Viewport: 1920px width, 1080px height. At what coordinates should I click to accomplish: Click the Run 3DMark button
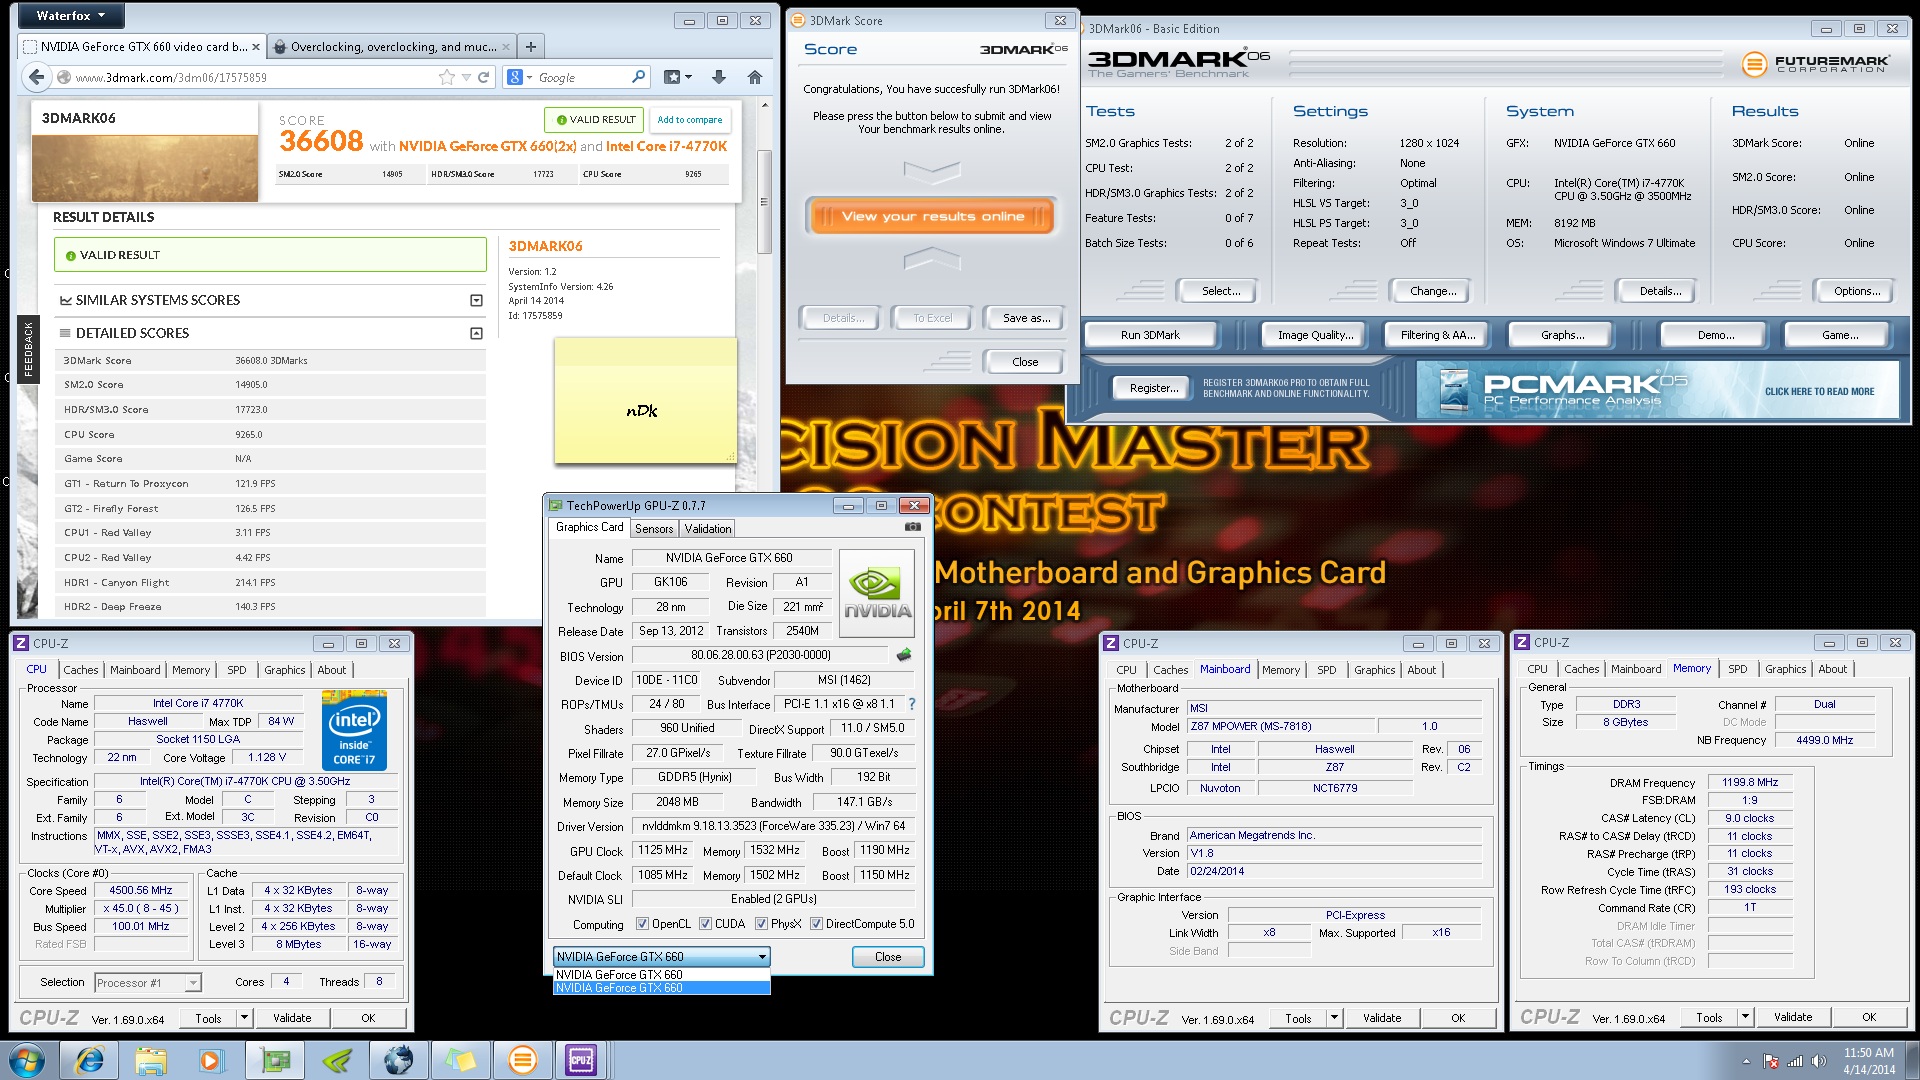coord(1150,335)
